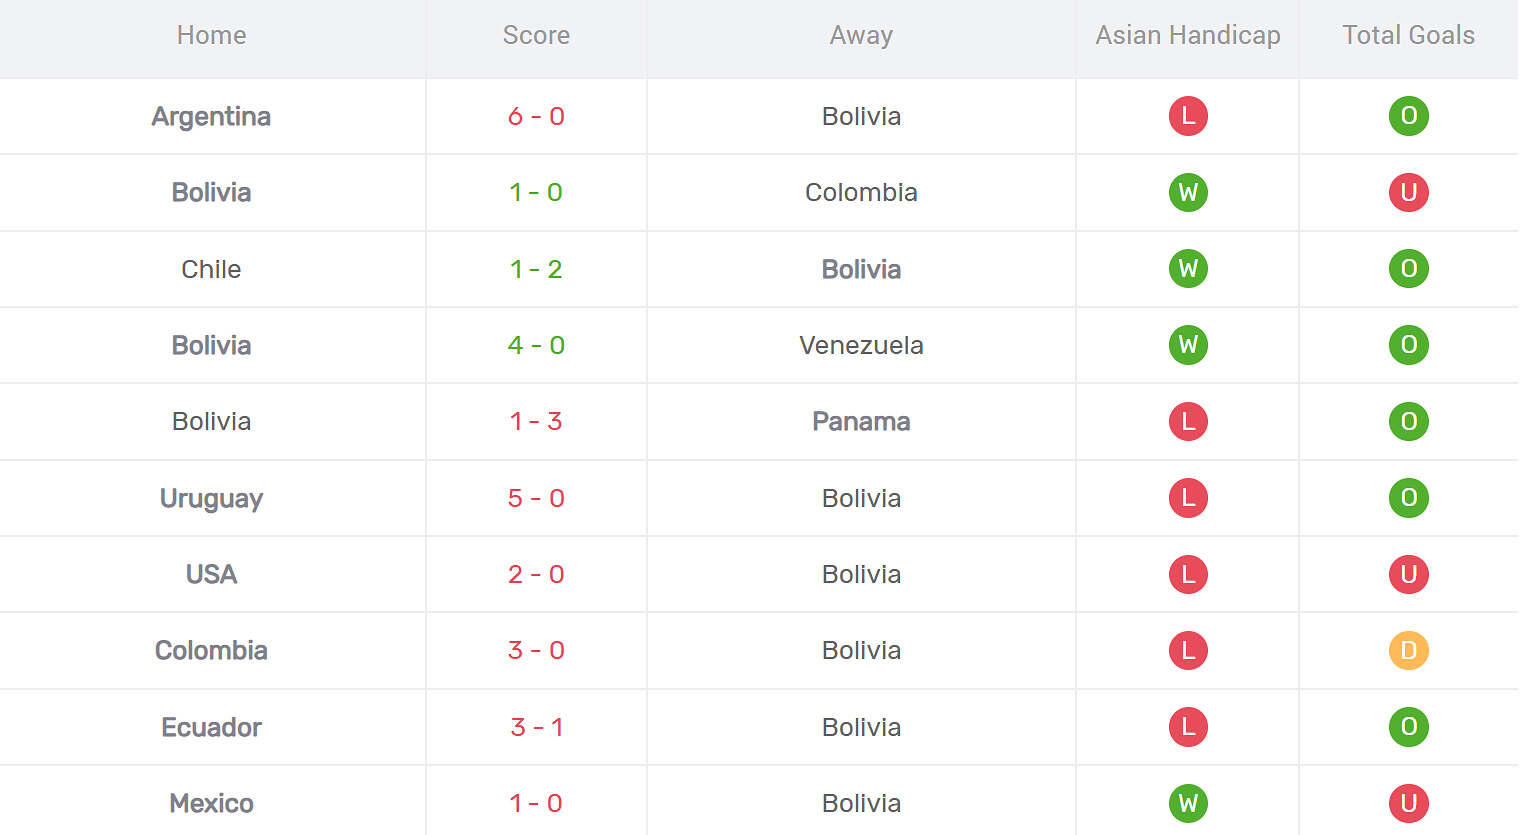The image size is (1521, 835).
Task: Click the Total Goals column header
Action: (x=1408, y=35)
